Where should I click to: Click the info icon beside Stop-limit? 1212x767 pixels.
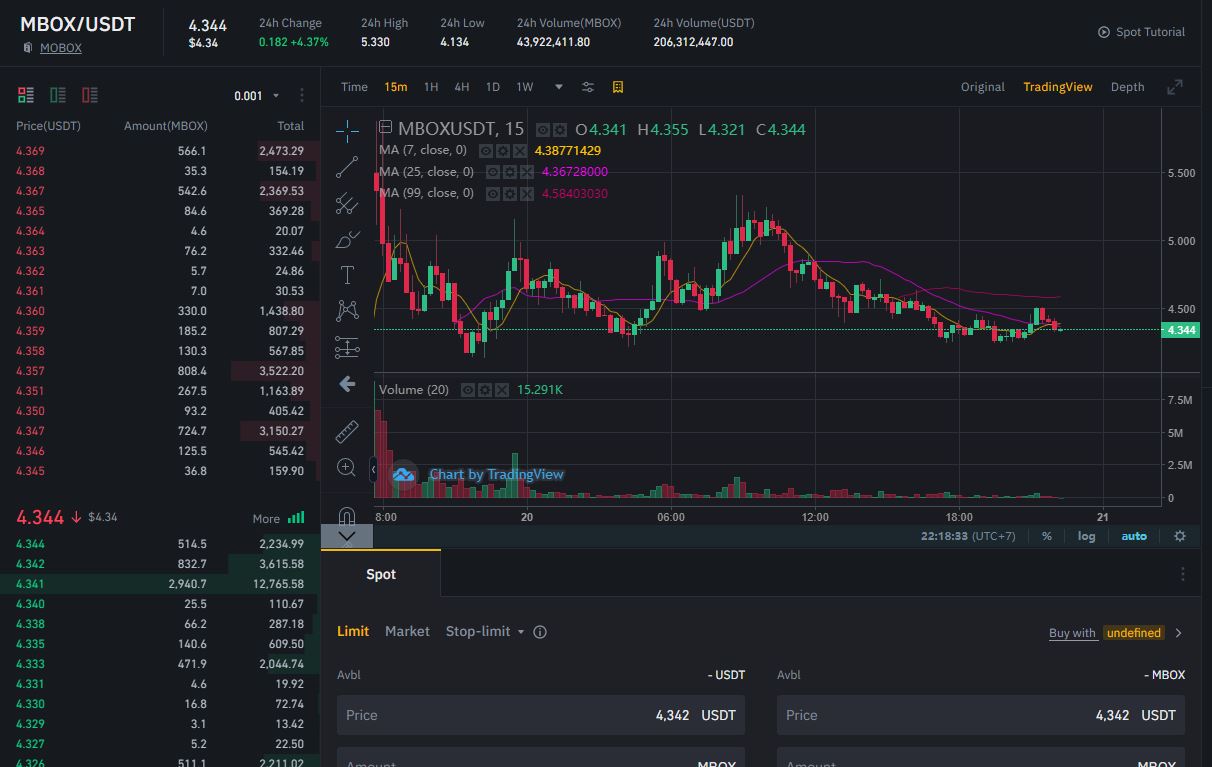tap(540, 632)
